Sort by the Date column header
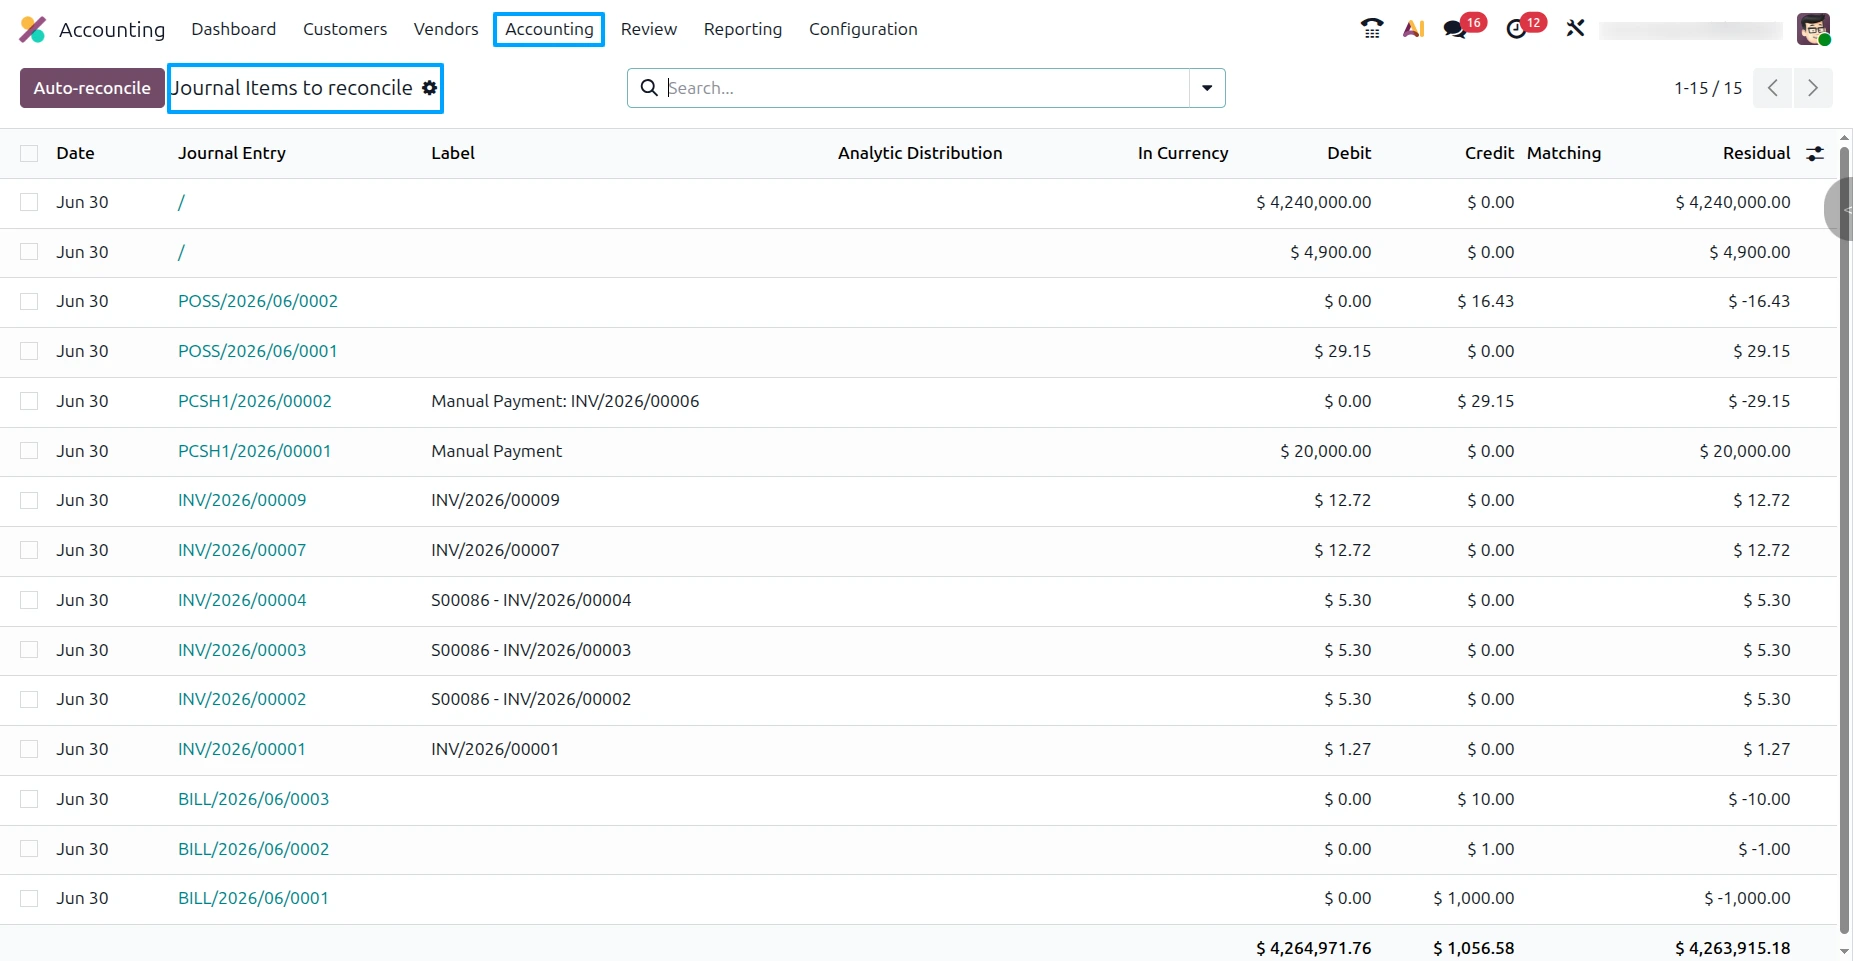This screenshot has height=961, width=1853. click(x=75, y=153)
